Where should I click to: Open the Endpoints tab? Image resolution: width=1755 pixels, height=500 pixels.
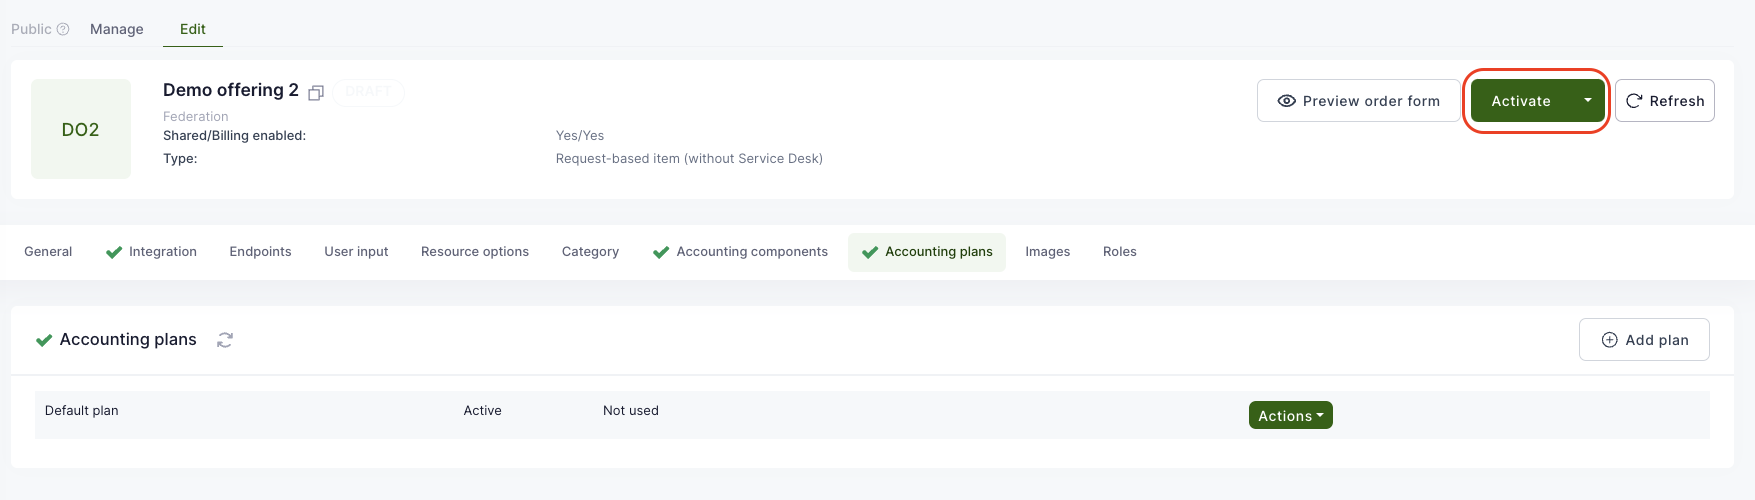[260, 252]
